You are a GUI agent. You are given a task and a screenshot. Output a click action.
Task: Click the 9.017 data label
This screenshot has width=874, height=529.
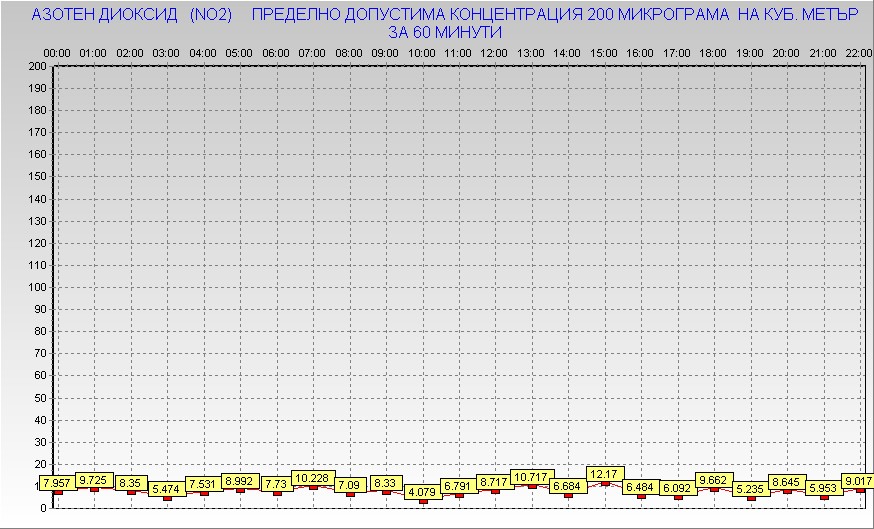[x=858, y=481]
